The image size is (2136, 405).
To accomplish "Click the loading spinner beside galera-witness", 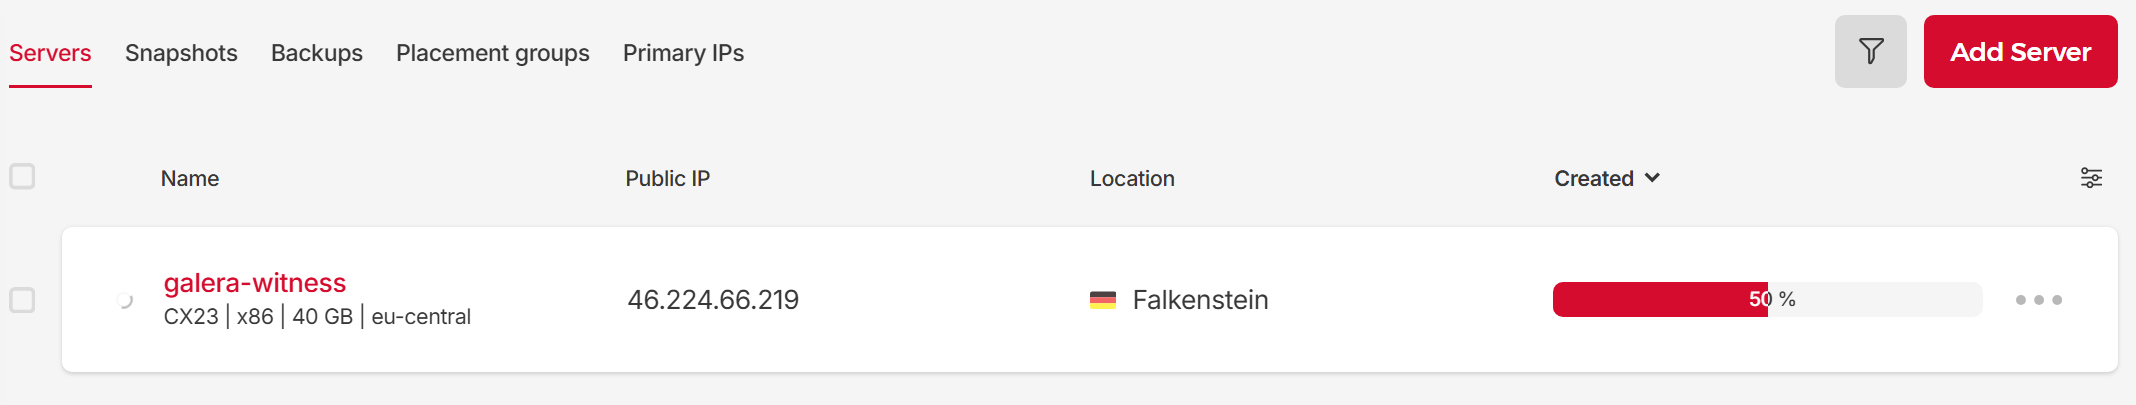I will coord(124,300).
